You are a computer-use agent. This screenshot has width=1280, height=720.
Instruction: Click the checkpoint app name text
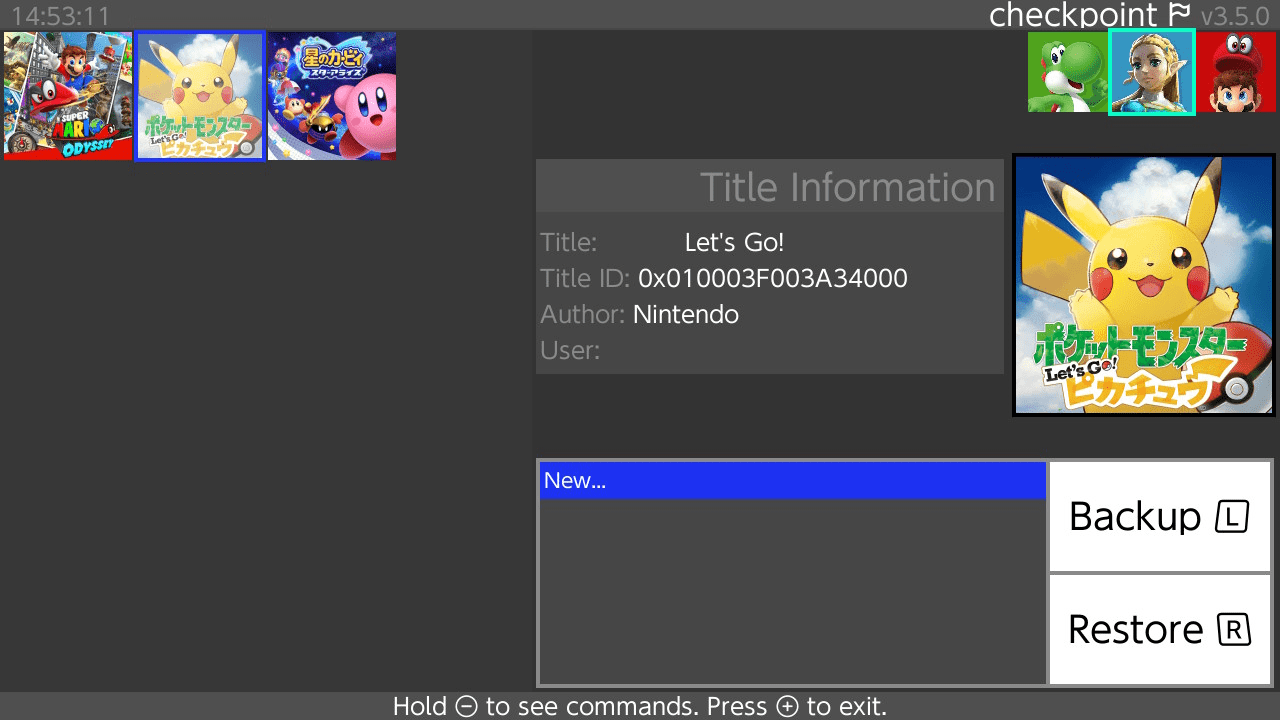click(x=1075, y=15)
